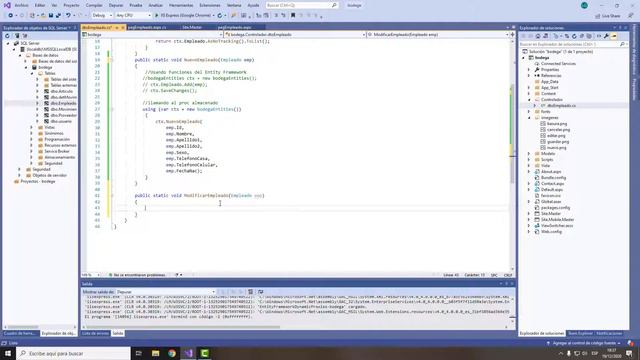Click the Windows taskbar search box
Viewport: 640px width, 360px height.
(73, 353)
